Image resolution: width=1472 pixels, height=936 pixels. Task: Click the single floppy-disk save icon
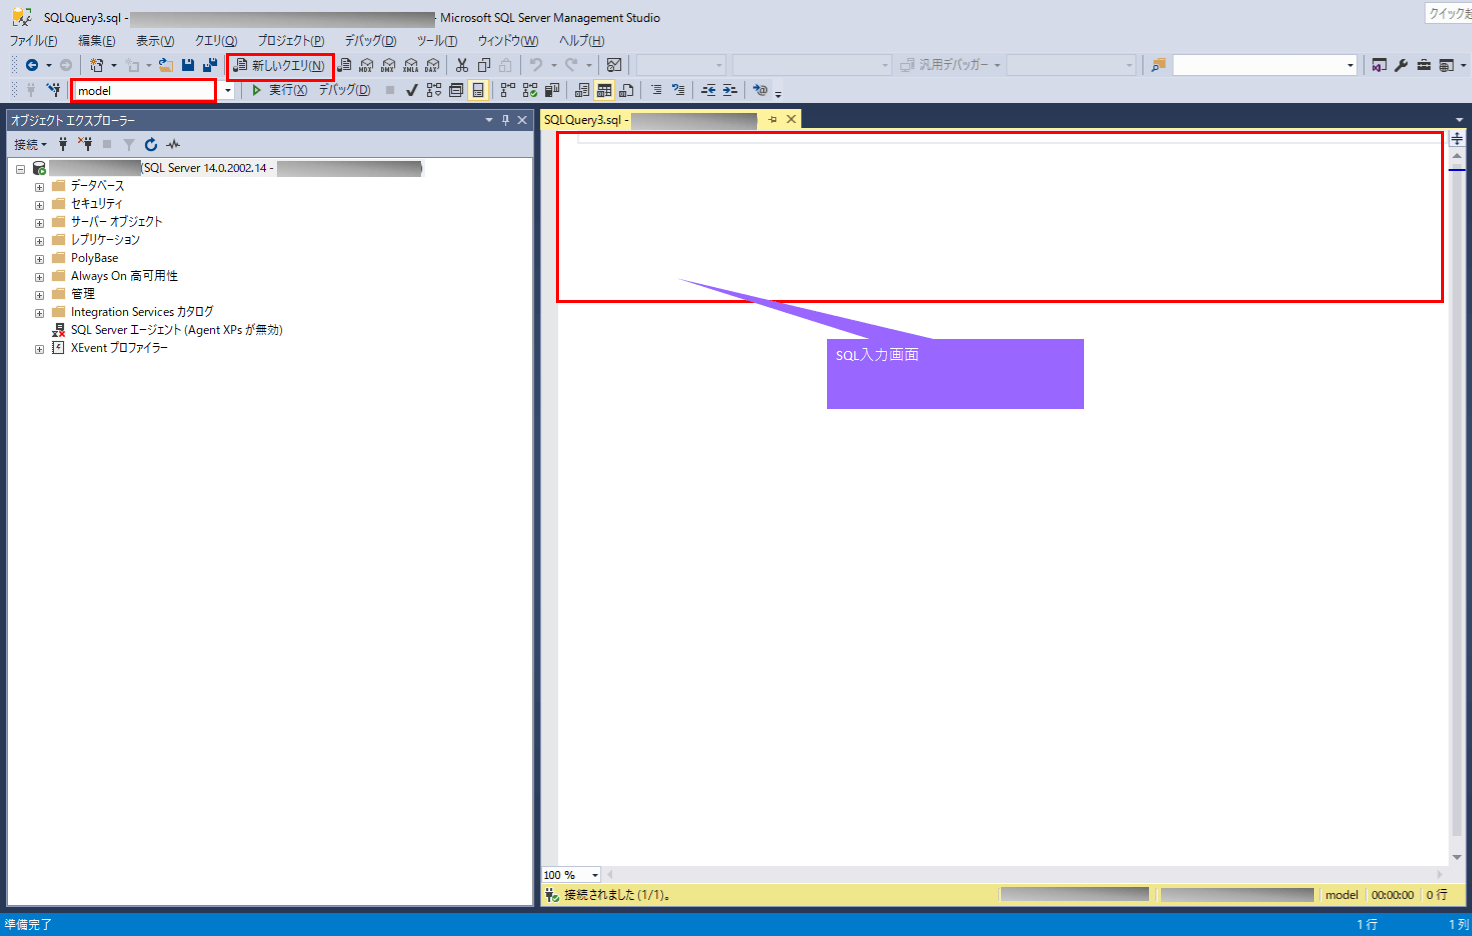tap(188, 65)
